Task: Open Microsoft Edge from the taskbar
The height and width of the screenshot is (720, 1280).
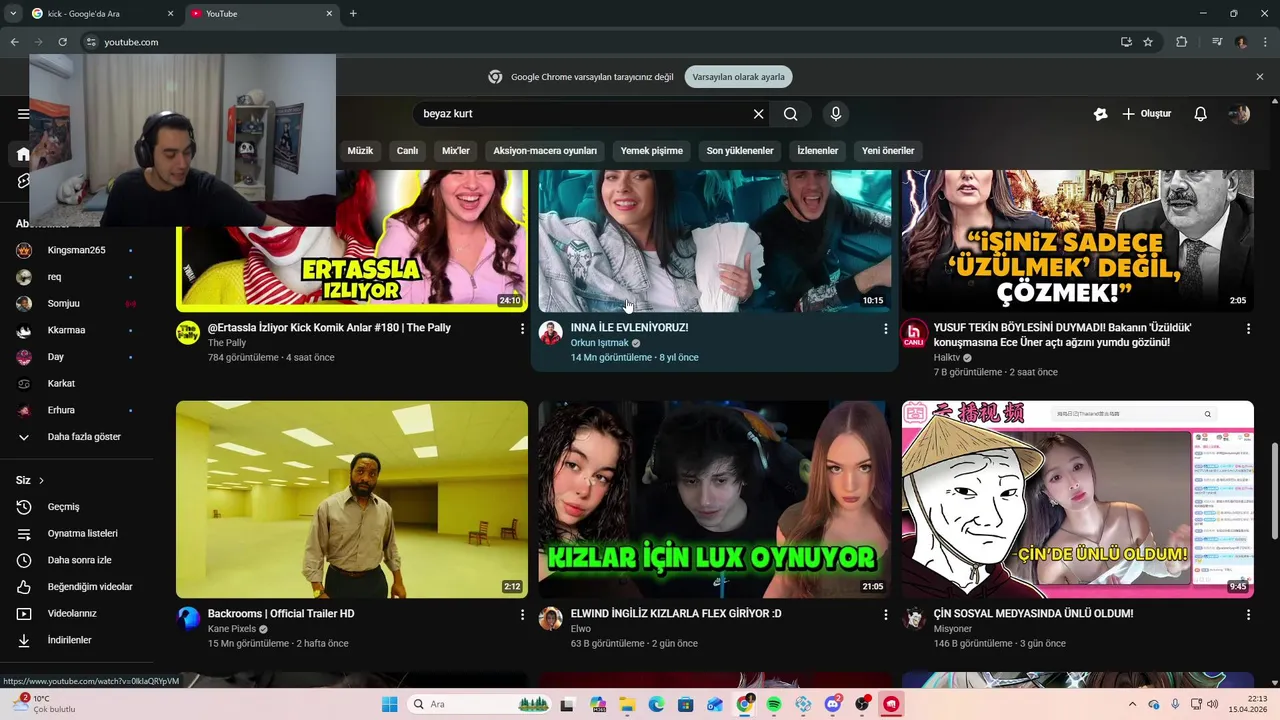Action: pos(656,704)
